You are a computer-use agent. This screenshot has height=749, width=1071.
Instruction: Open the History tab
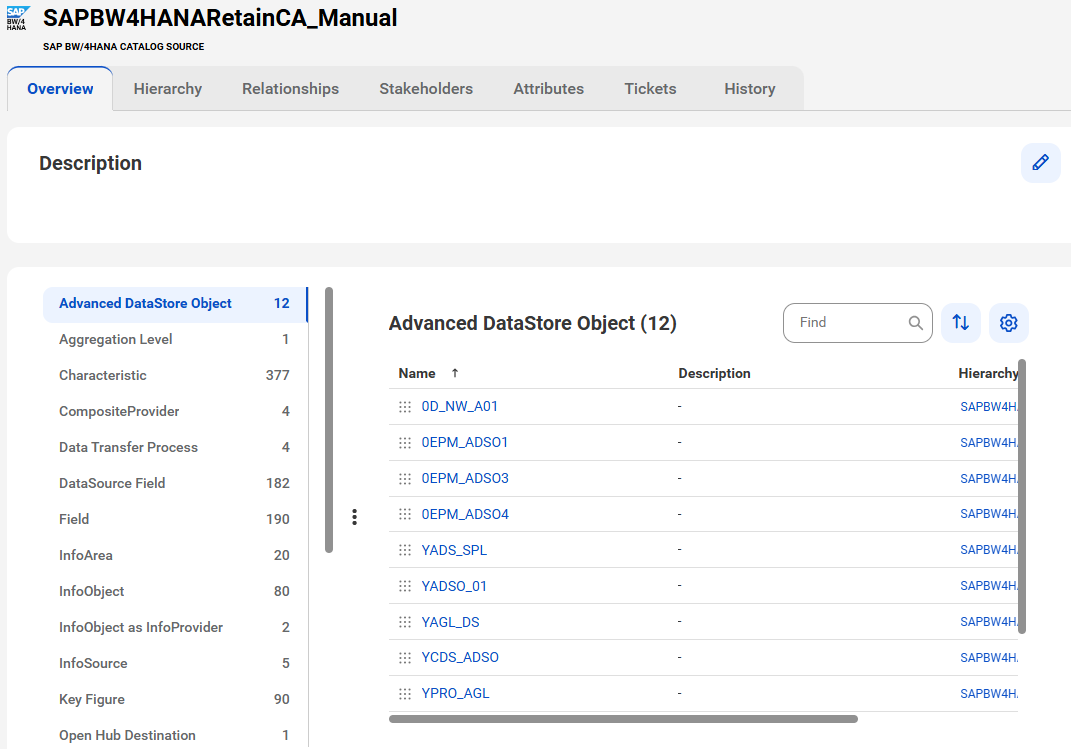(749, 89)
